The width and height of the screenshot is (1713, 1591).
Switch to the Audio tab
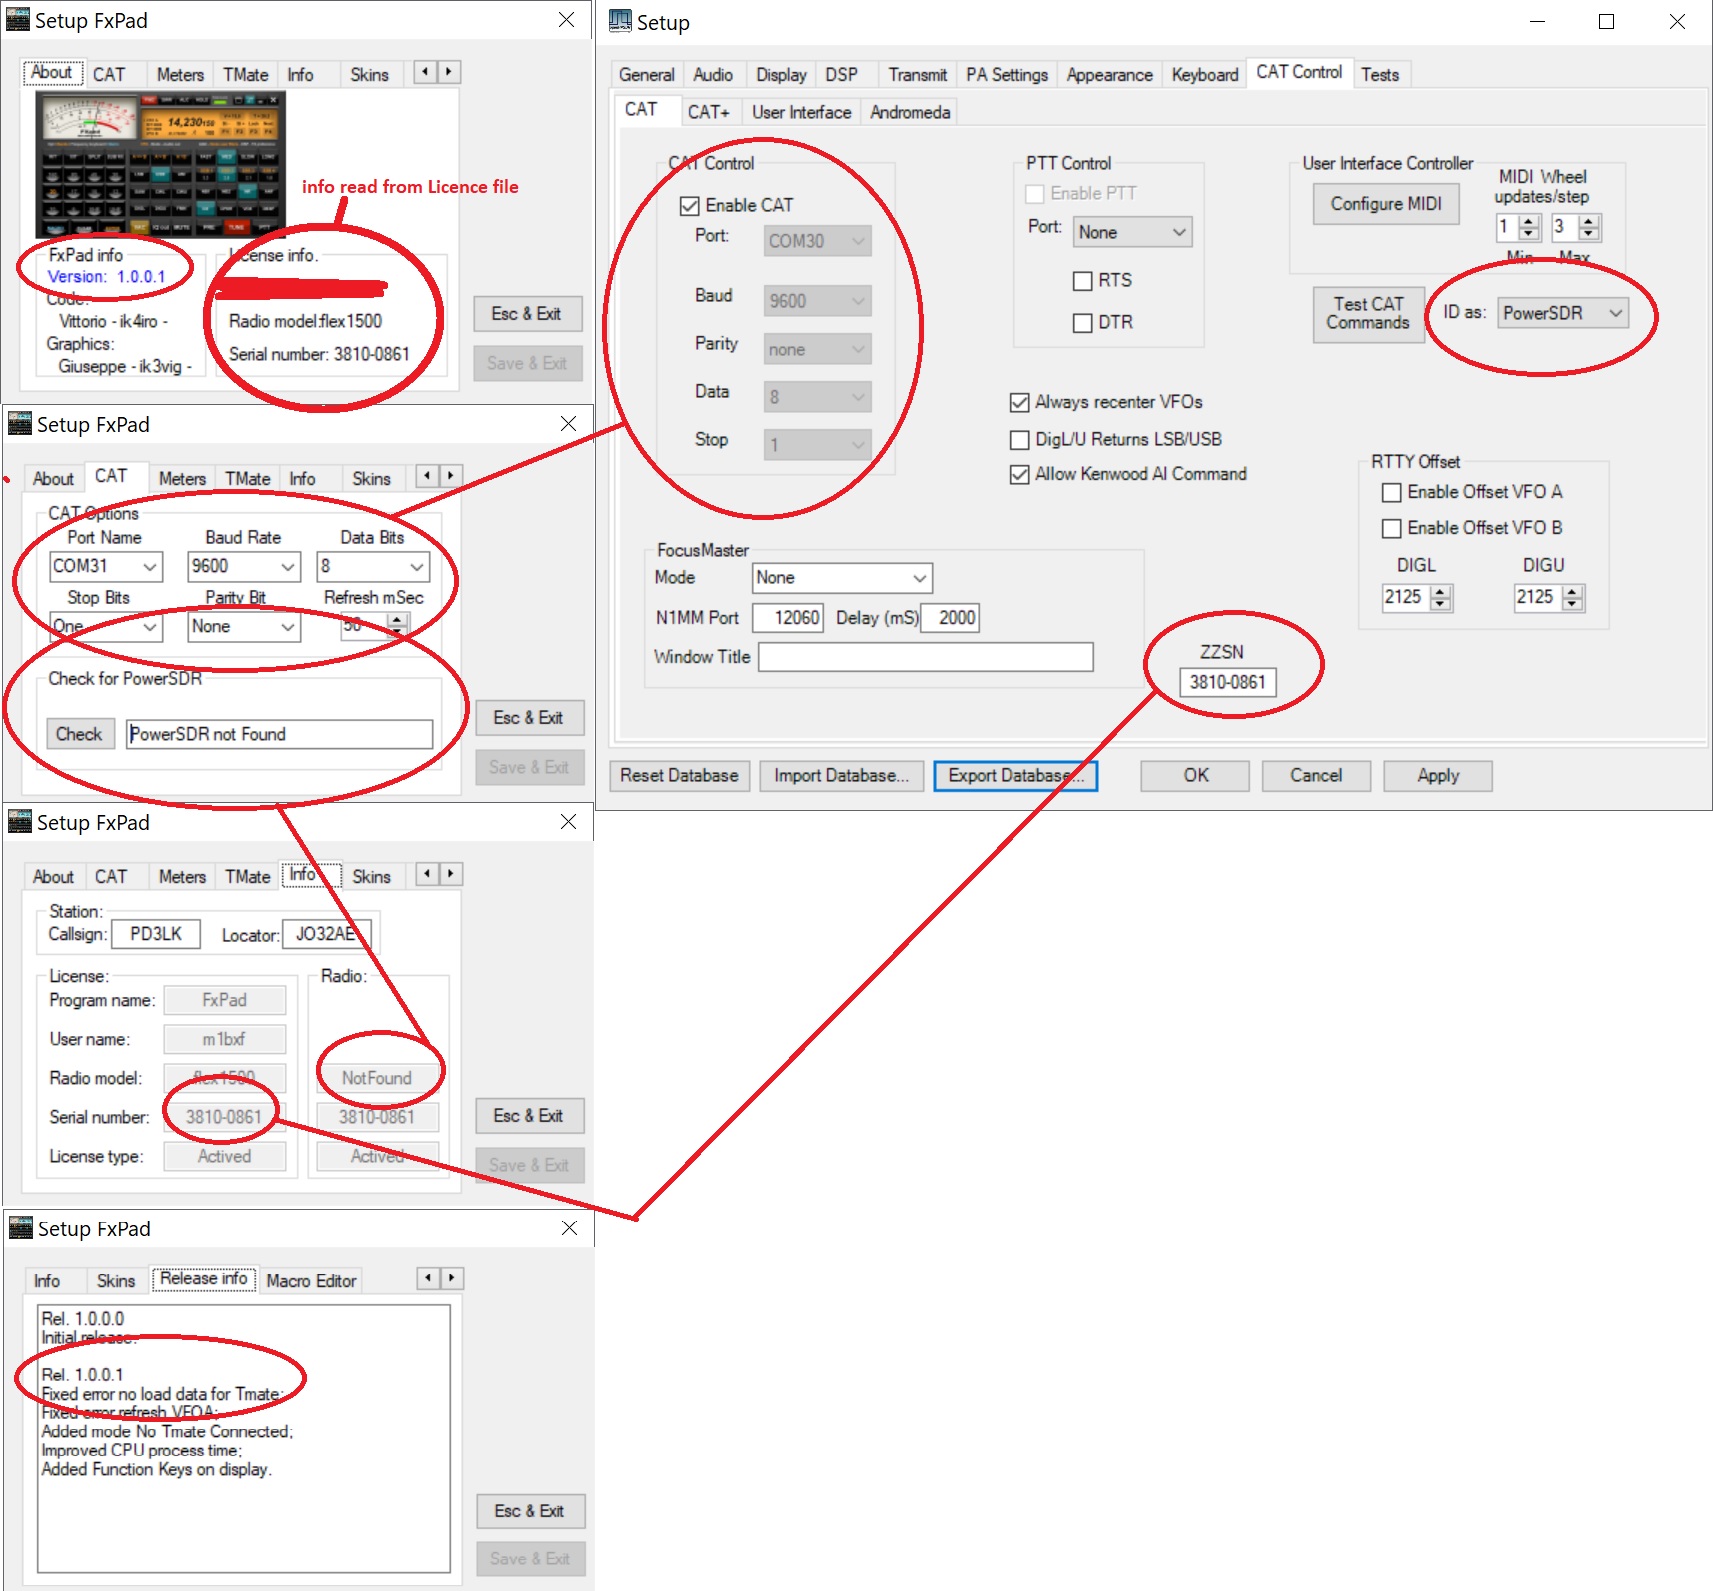[x=713, y=75]
